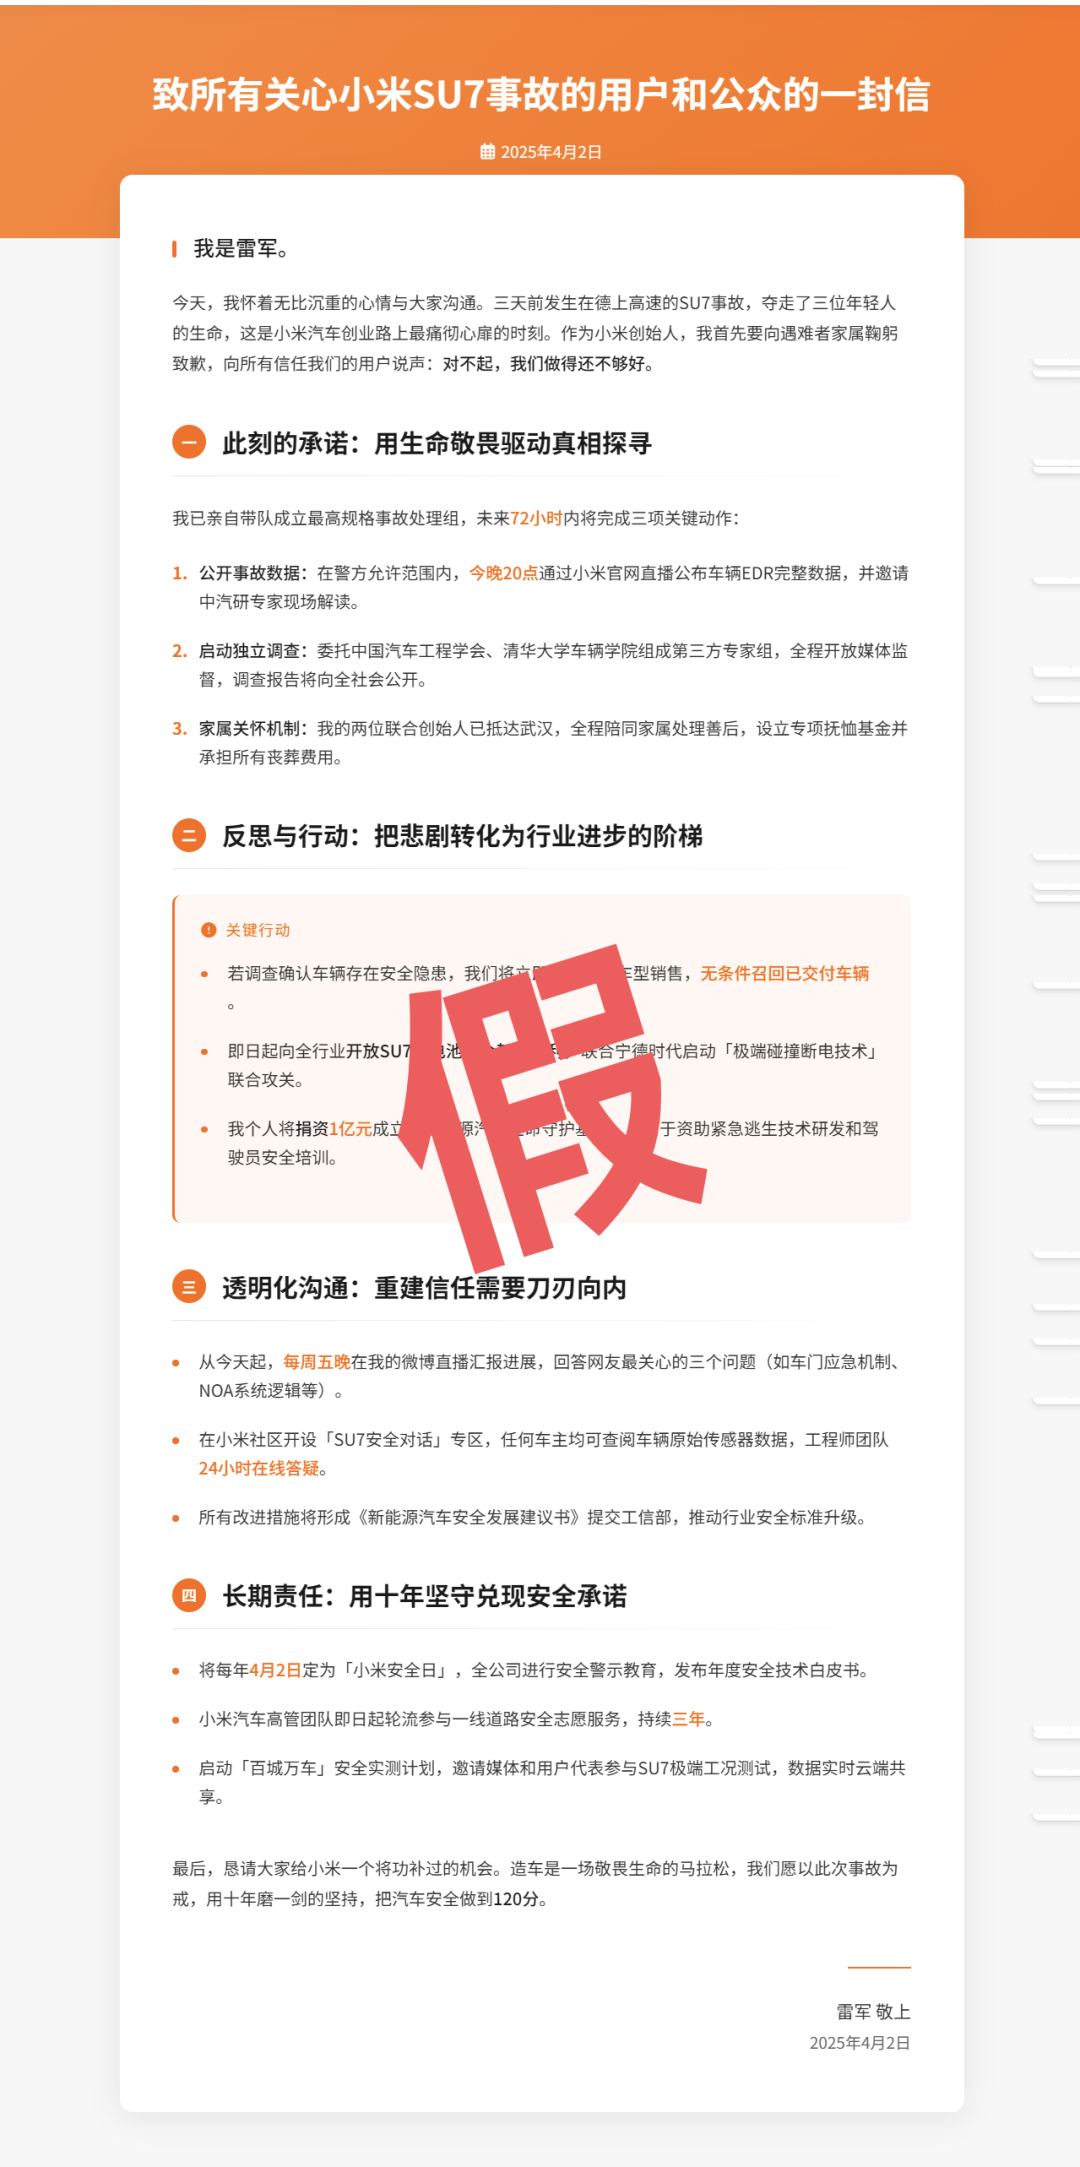The width and height of the screenshot is (1080, 2167).
Task: Click the bold 120分 text
Action: (x=515, y=1899)
